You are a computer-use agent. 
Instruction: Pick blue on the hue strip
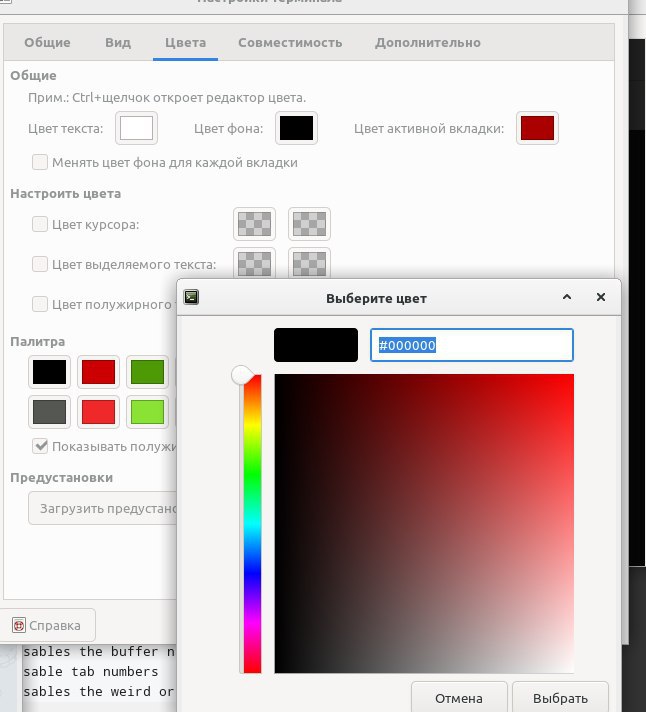[252, 573]
